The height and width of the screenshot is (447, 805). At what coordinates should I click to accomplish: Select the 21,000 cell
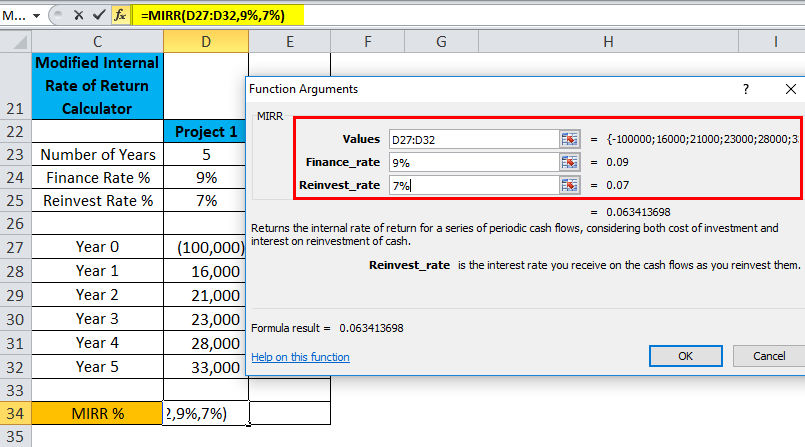click(206, 295)
